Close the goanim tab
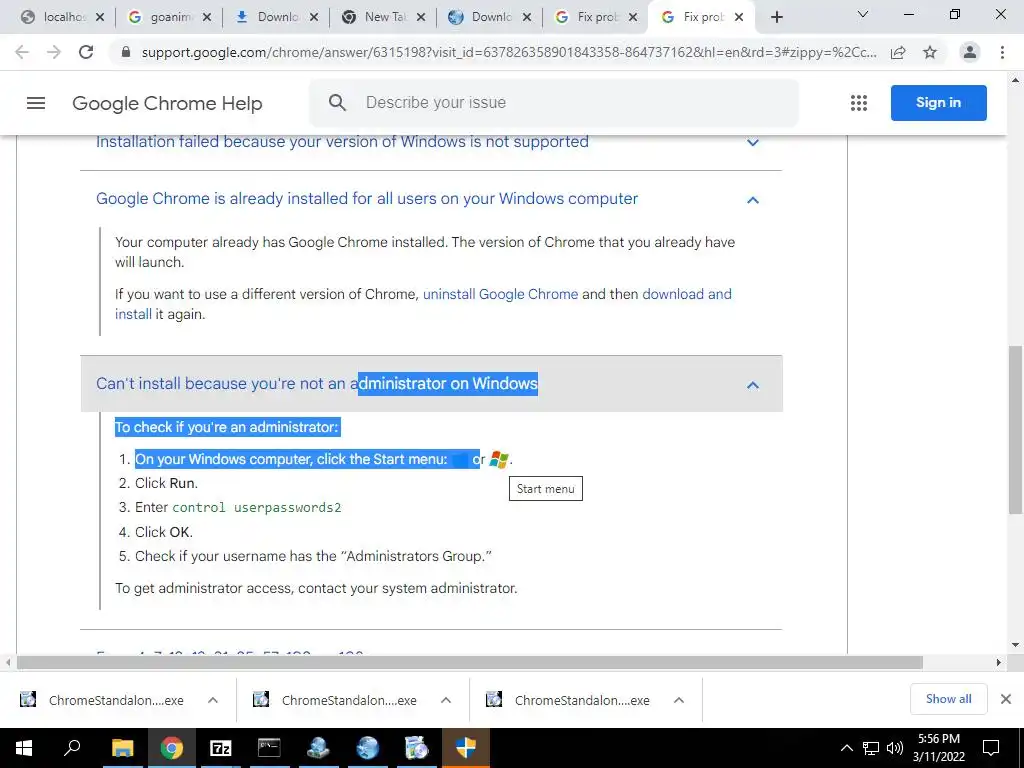The width and height of the screenshot is (1024, 768). pos(207,18)
